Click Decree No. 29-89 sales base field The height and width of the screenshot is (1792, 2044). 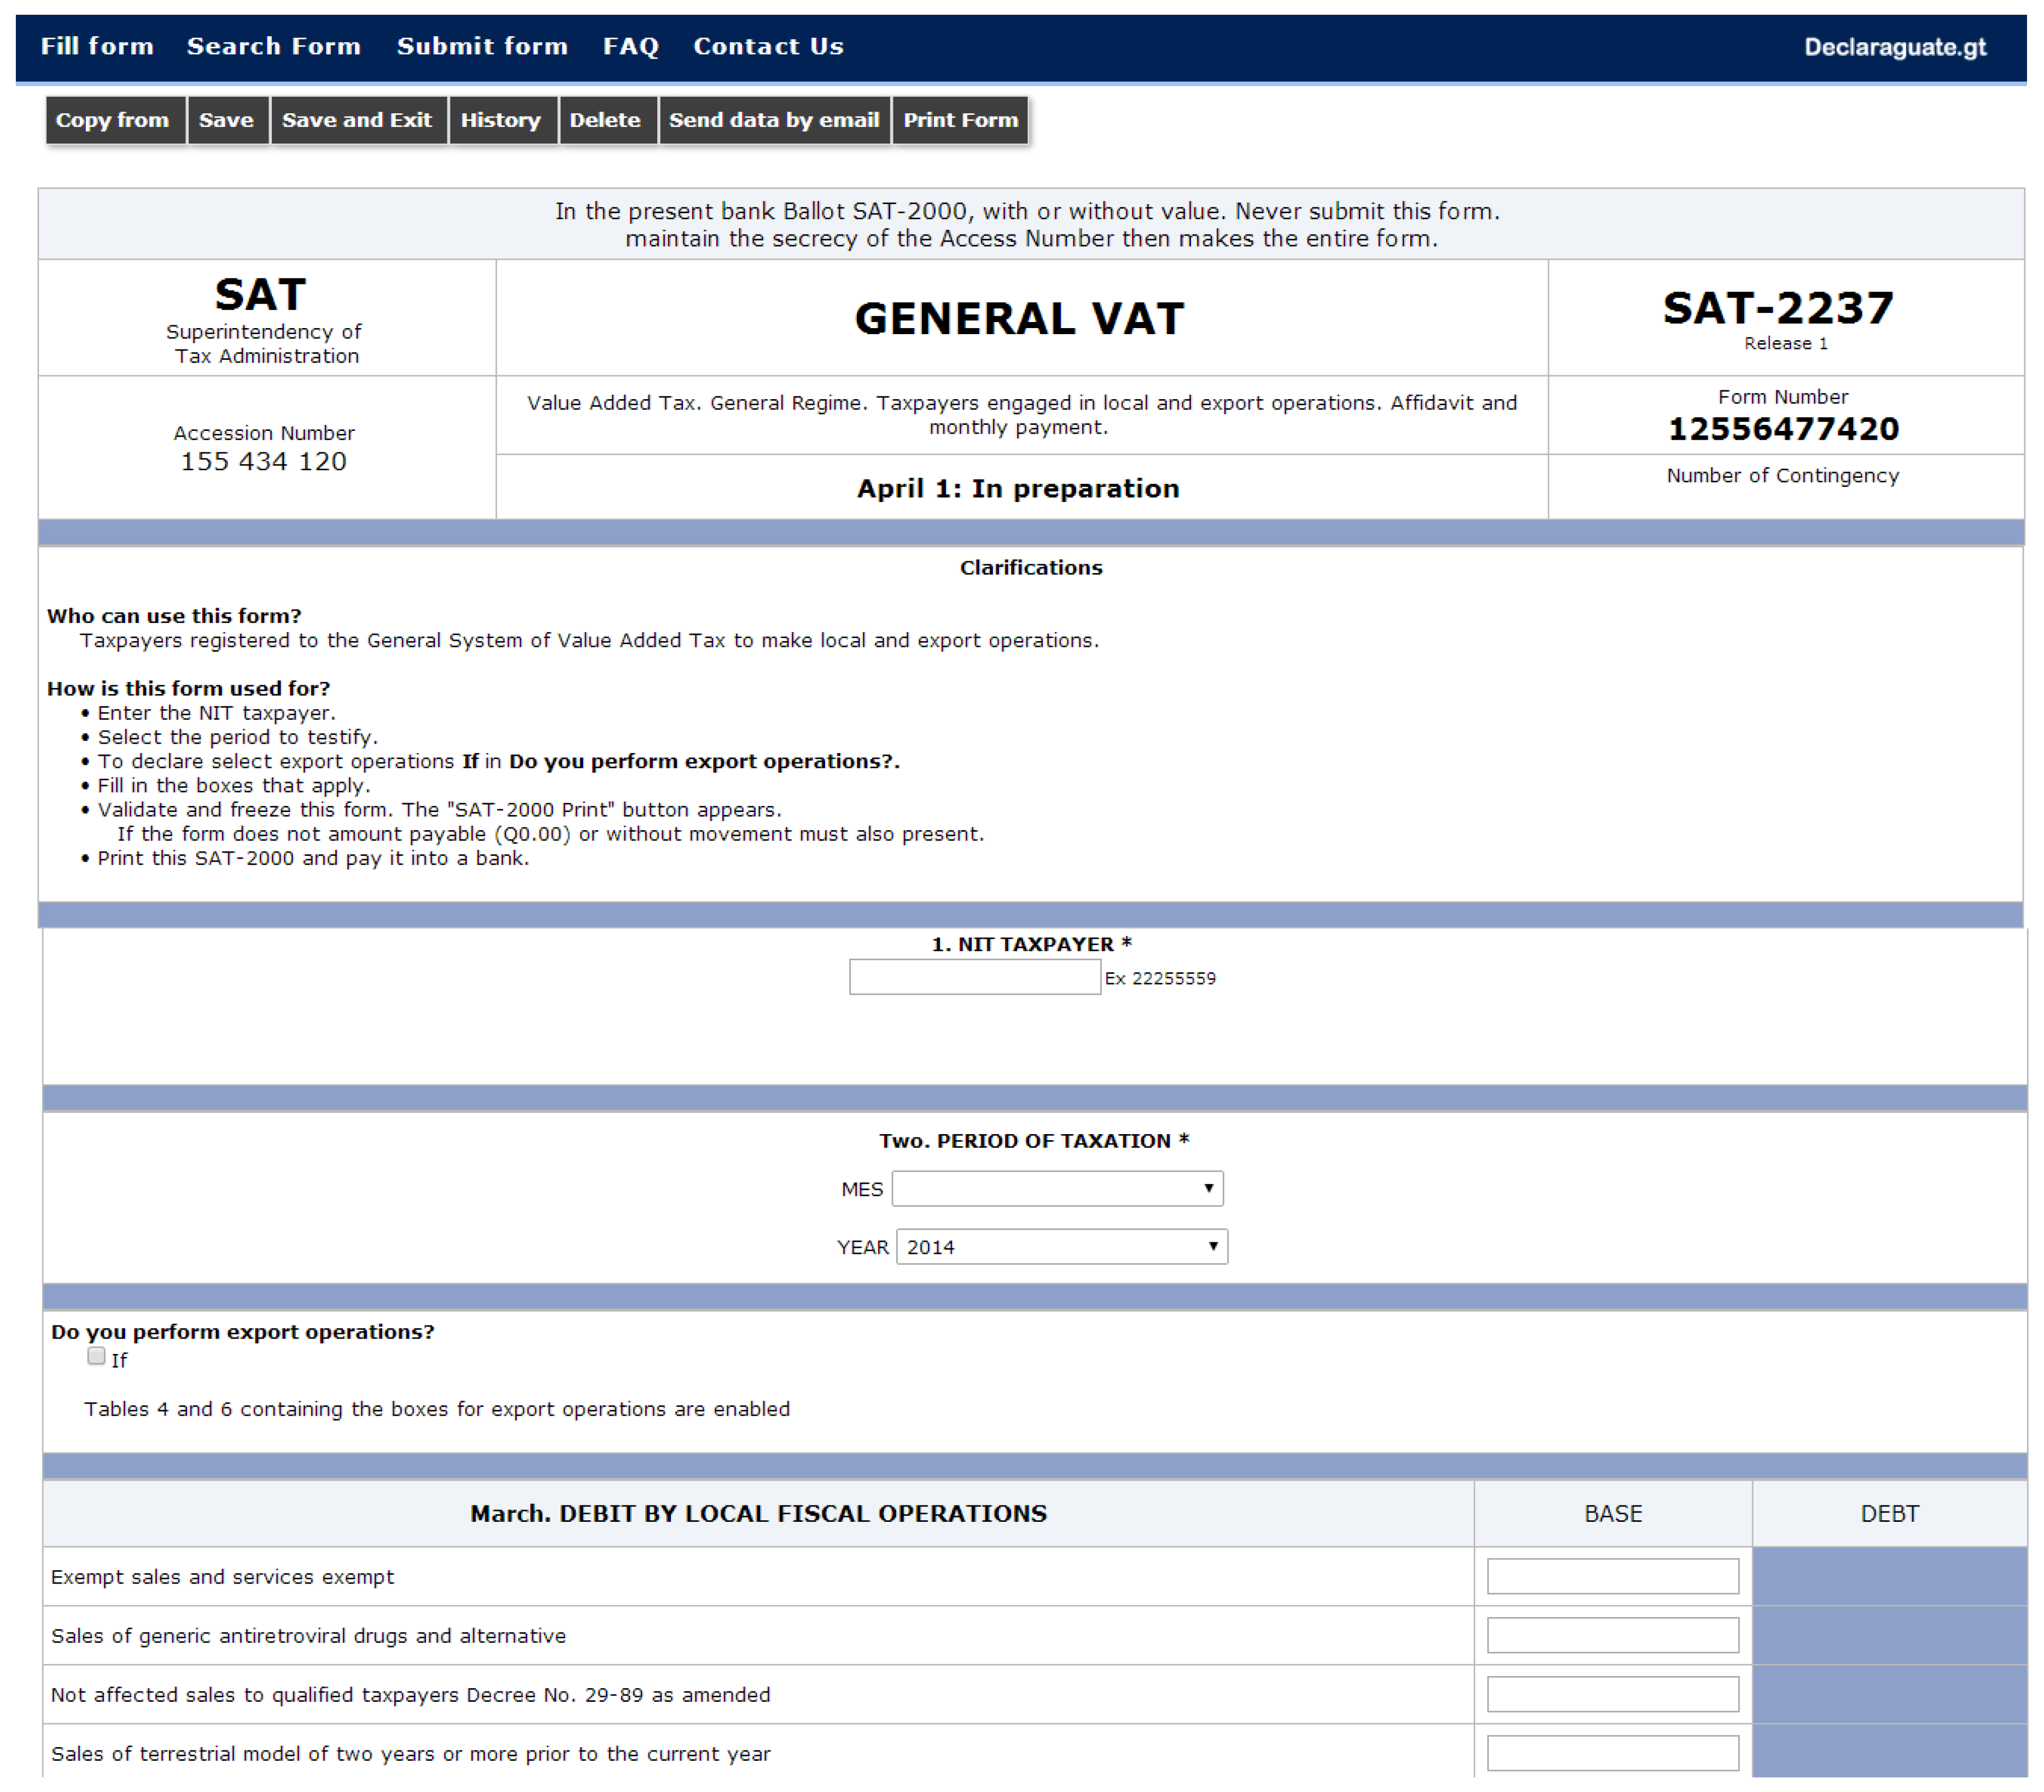pyautogui.click(x=1612, y=1694)
